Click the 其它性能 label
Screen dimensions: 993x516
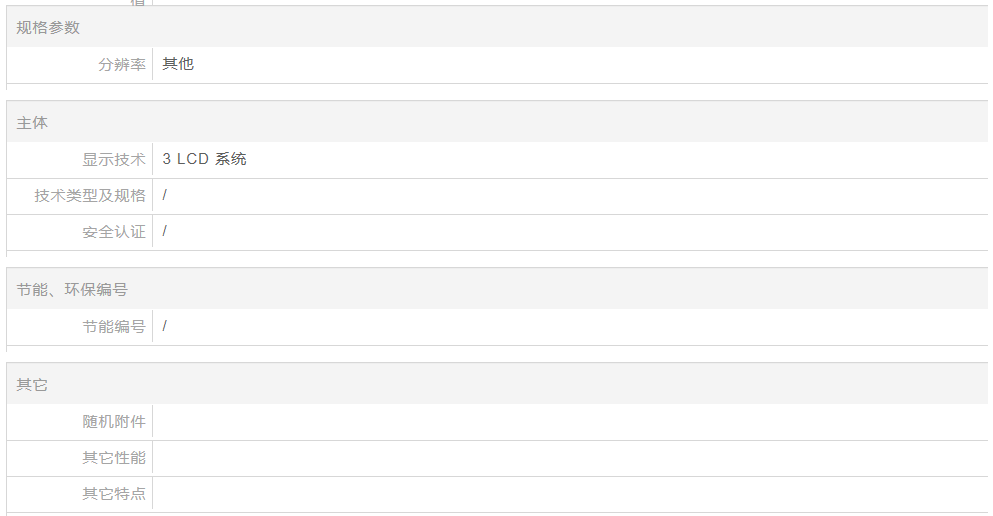click(114, 458)
